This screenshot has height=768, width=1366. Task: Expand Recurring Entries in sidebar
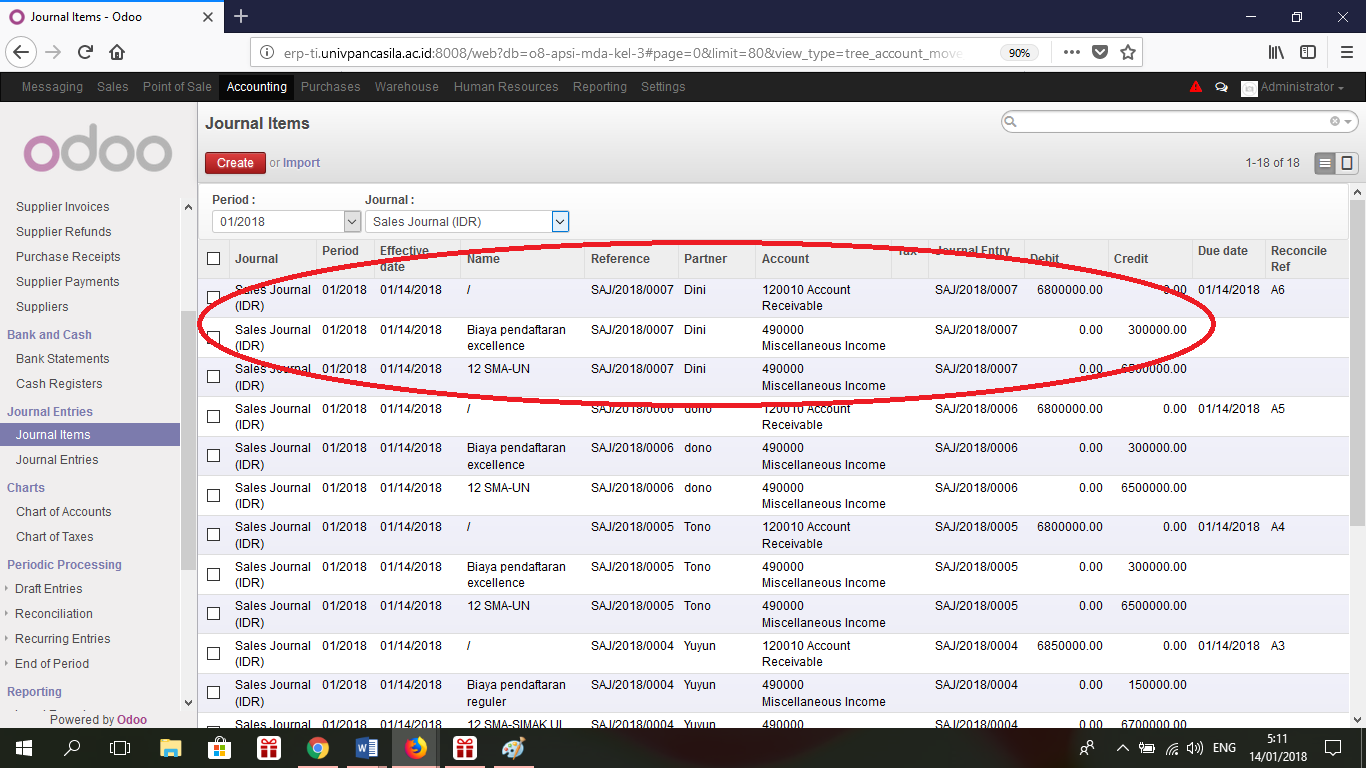click(62, 639)
